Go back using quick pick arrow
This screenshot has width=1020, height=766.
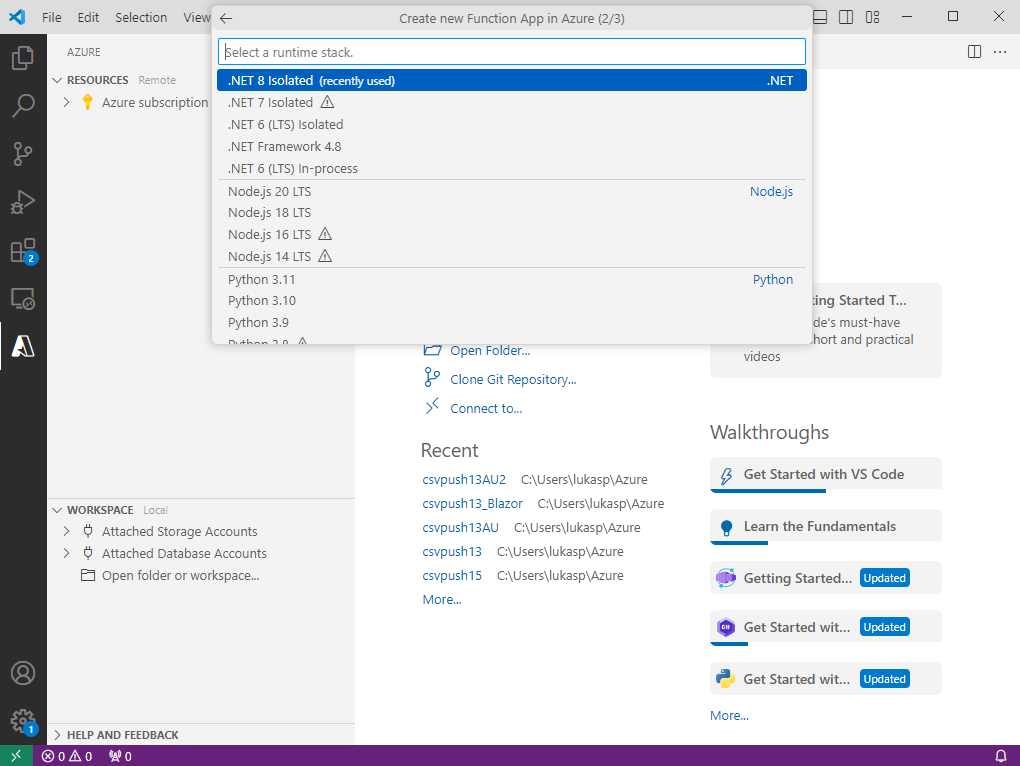226,18
